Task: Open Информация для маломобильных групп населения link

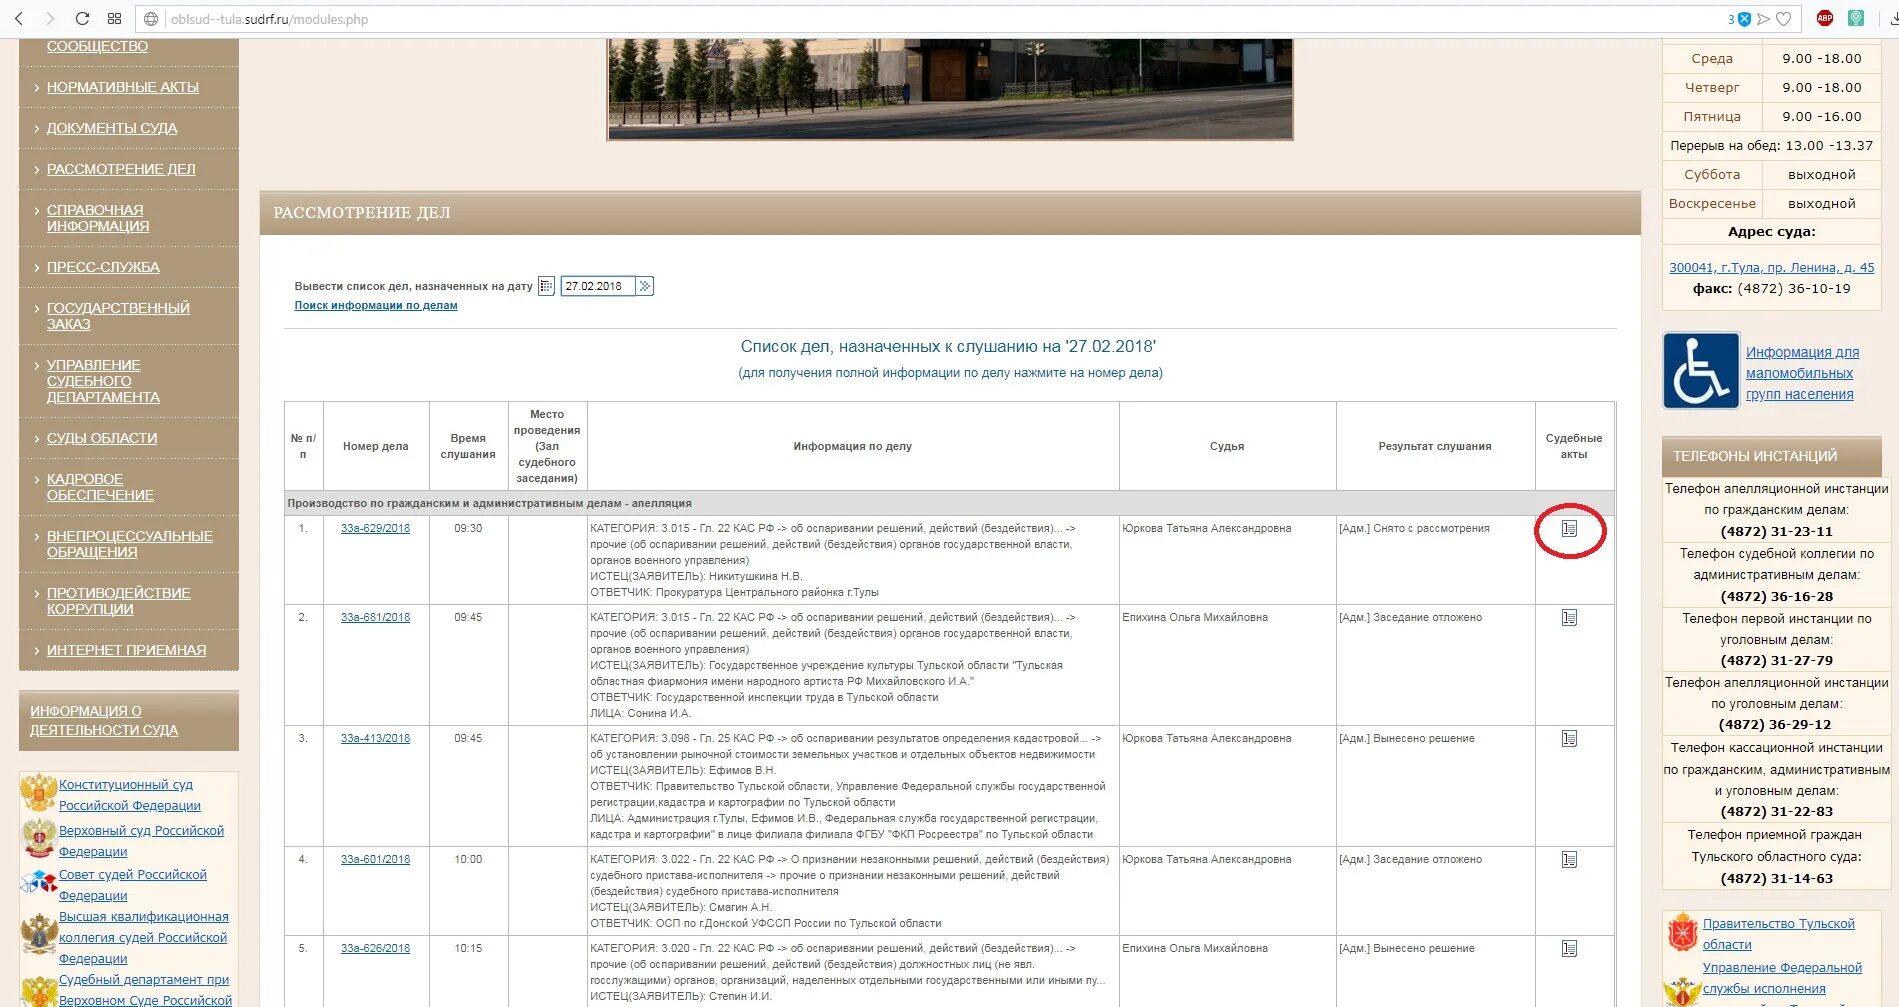Action: coord(1802,373)
